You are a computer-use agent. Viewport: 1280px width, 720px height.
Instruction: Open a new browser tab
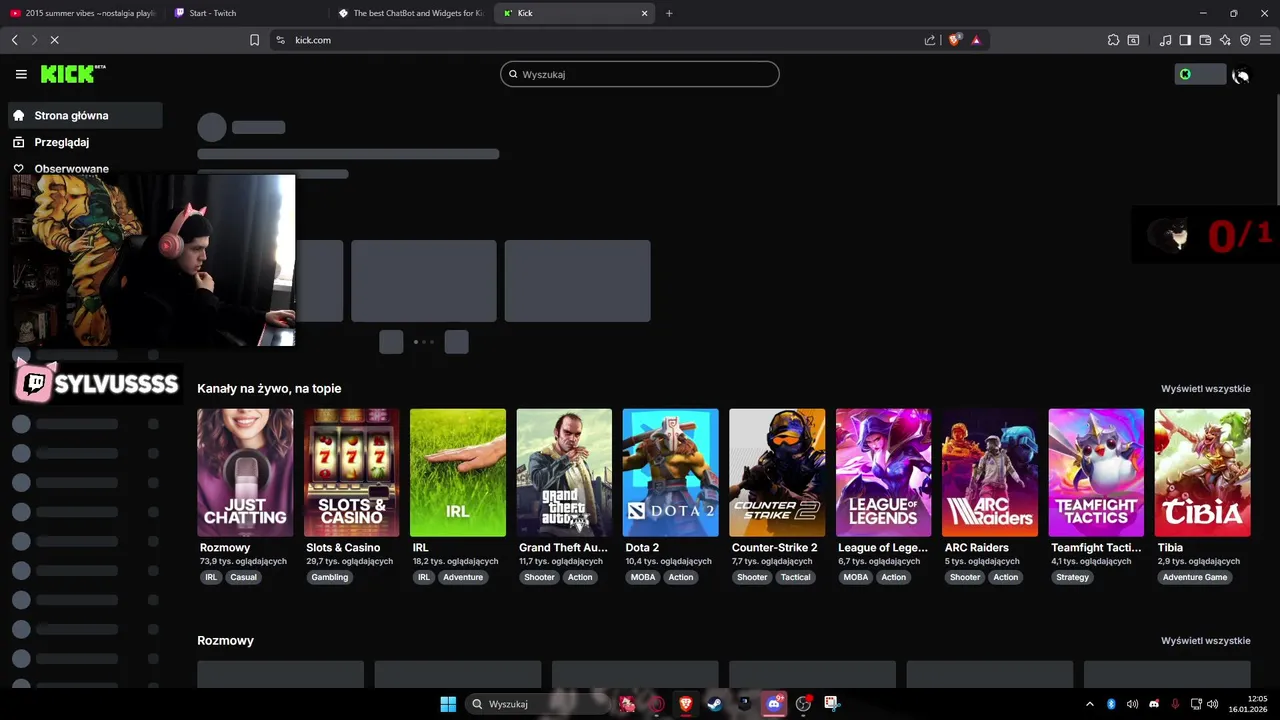669,13
